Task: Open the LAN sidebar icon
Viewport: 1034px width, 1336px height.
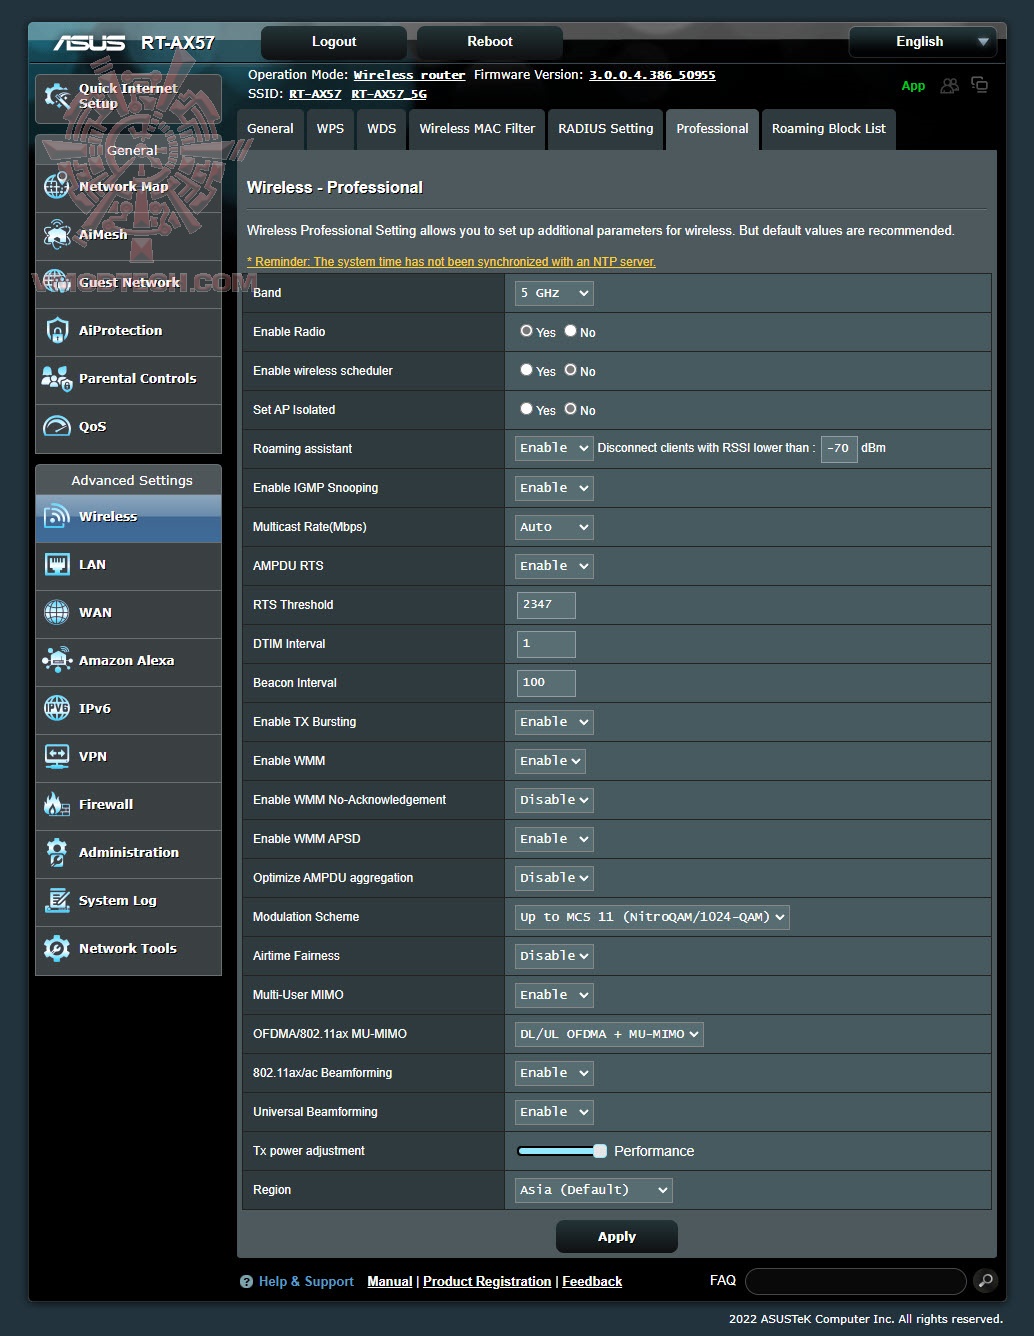Action: pyautogui.click(x=57, y=564)
